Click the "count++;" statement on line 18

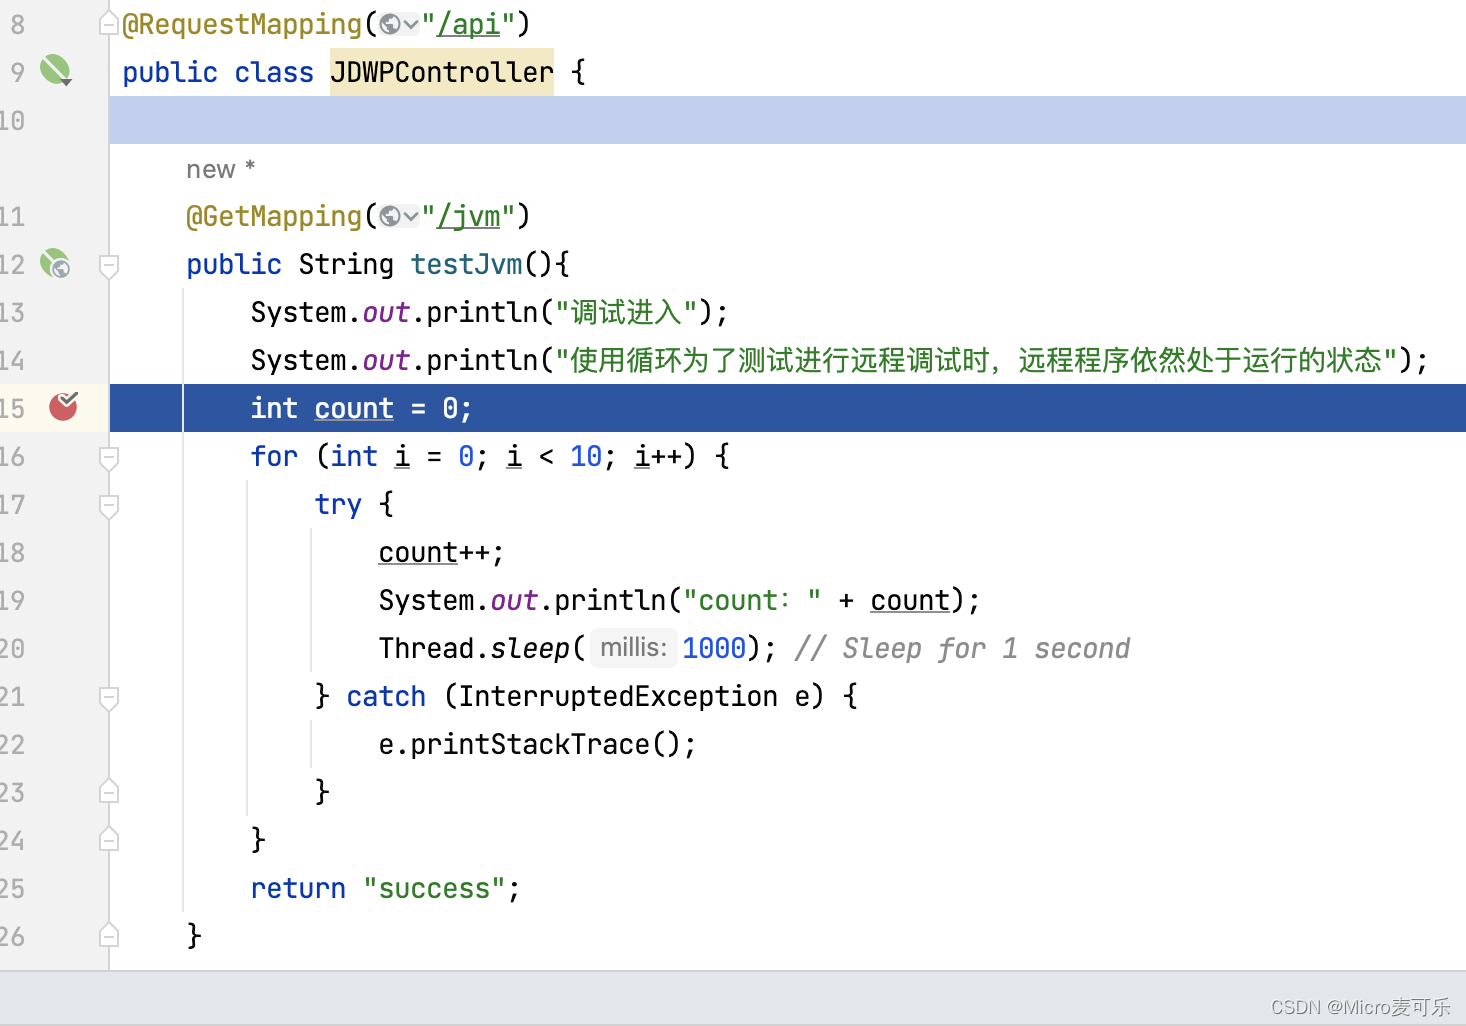pyautogui.click(x=442, y=552)
